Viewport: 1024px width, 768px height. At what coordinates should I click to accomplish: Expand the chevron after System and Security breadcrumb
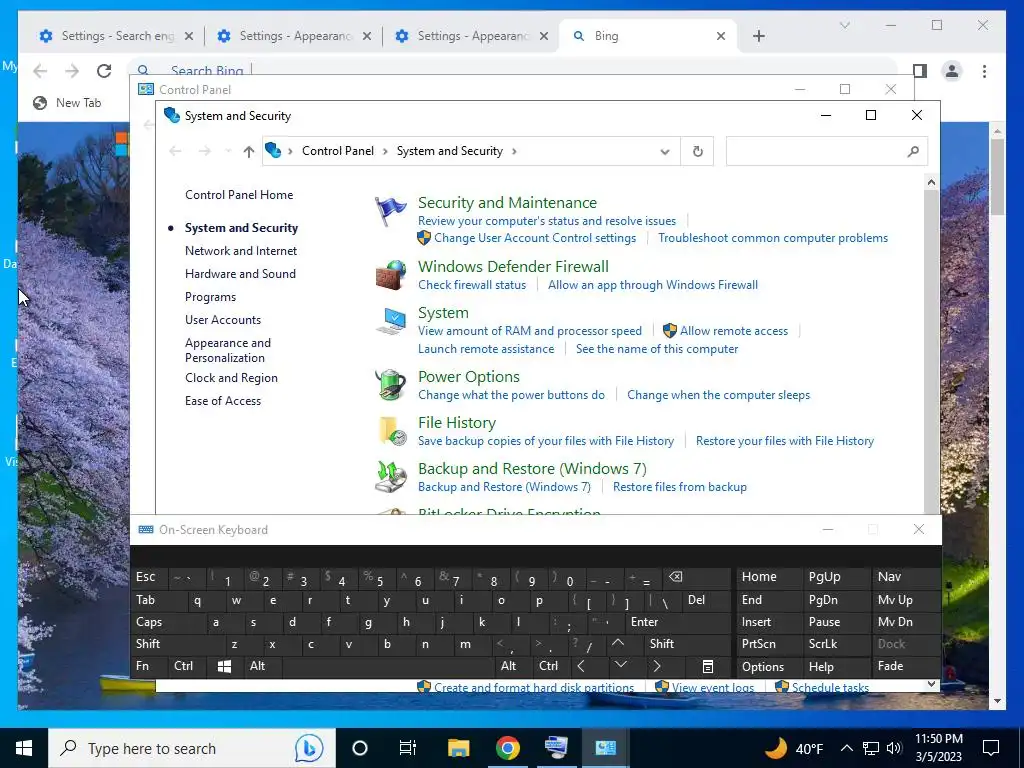click(514, 152)
